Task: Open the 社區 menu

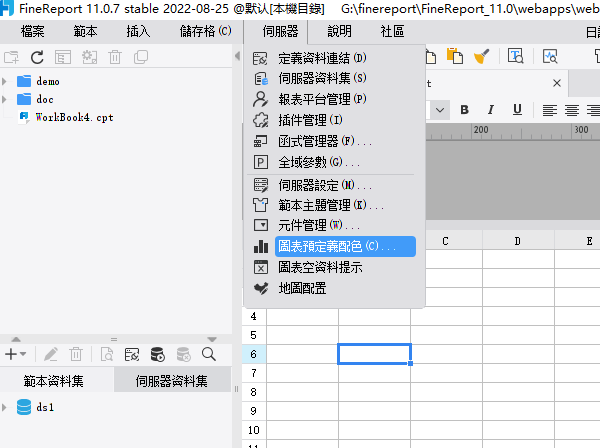Action: tap(392, 31)
